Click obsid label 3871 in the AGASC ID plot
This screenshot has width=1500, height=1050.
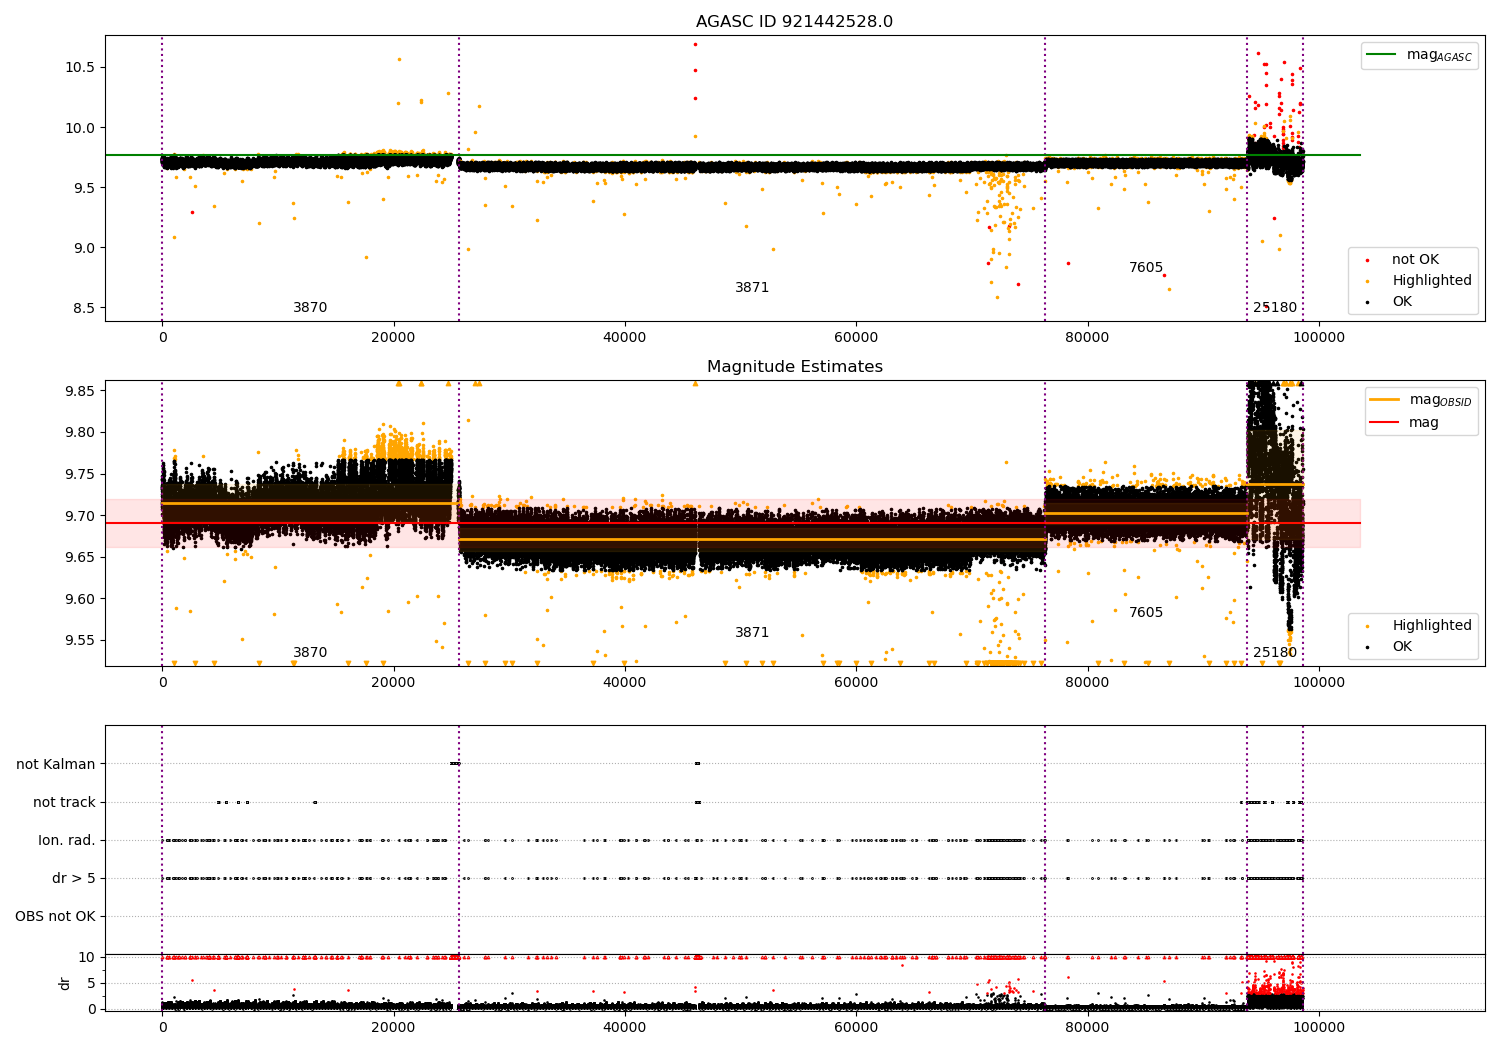pyautogui.click(x=752, y=288)
